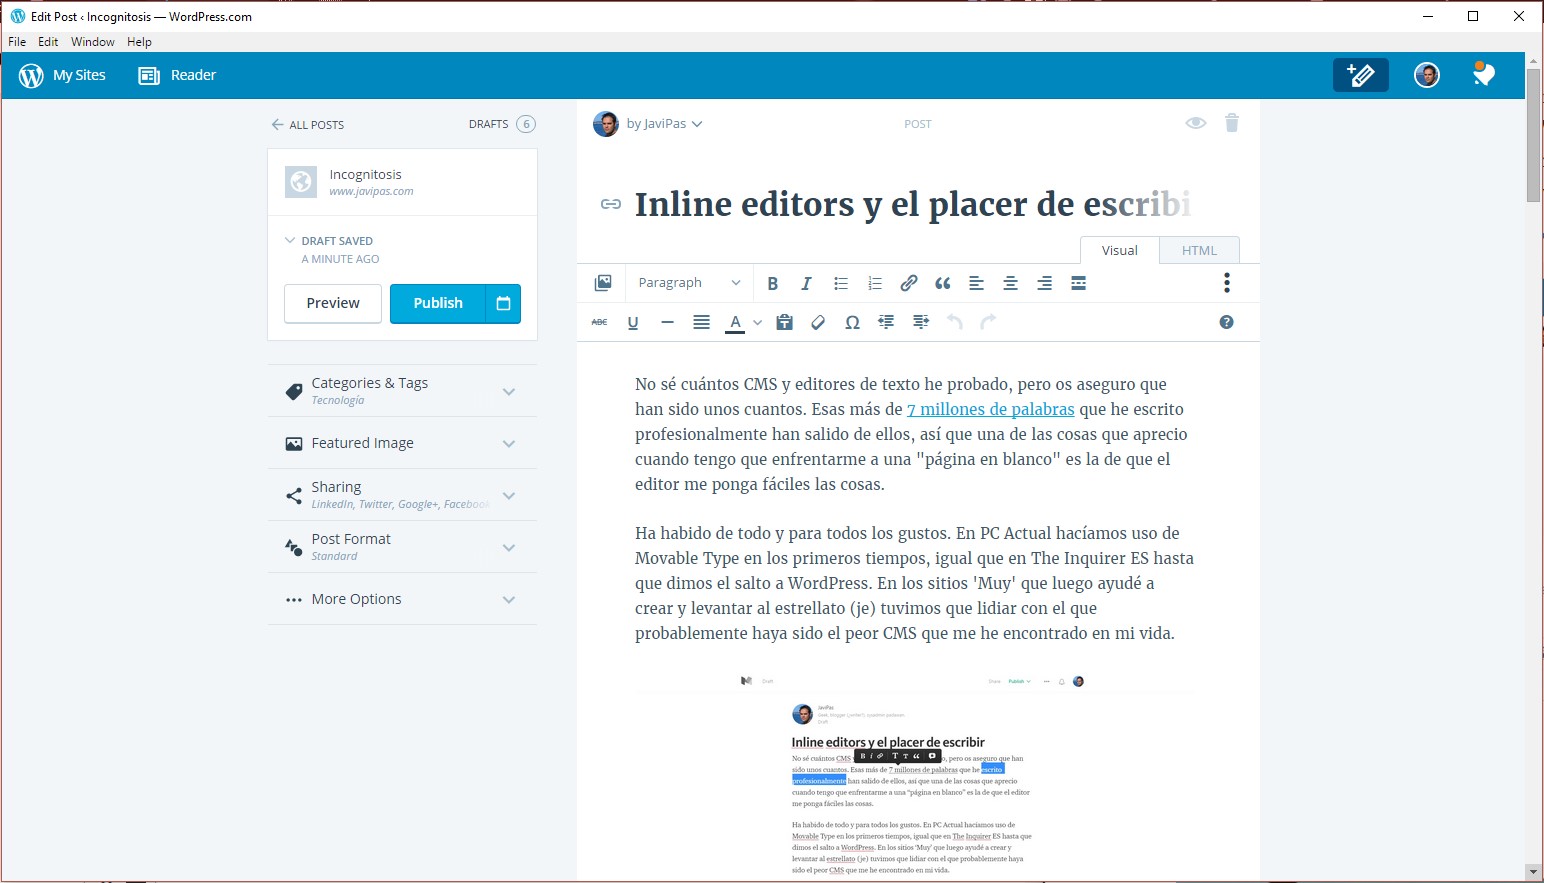
Task: Write new post icon in masterbar
Action: coord(1360,75)
